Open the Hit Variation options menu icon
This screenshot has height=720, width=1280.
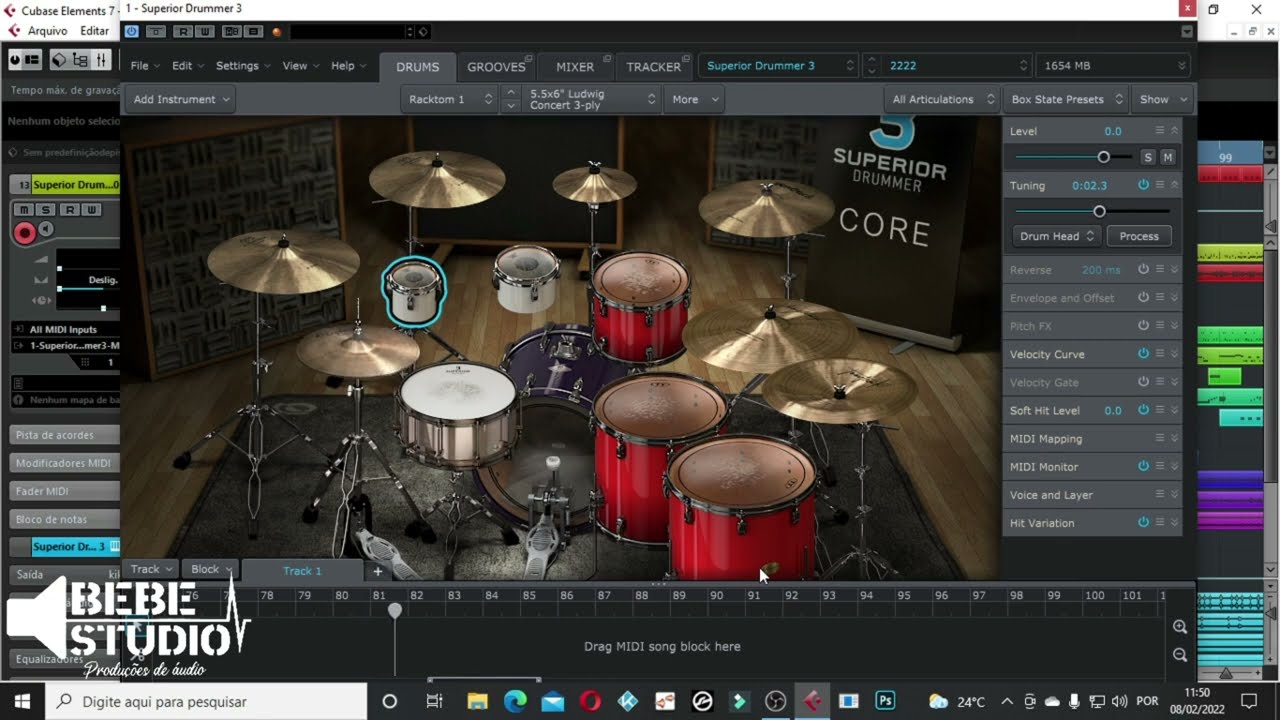click(x=1160, y=522)
